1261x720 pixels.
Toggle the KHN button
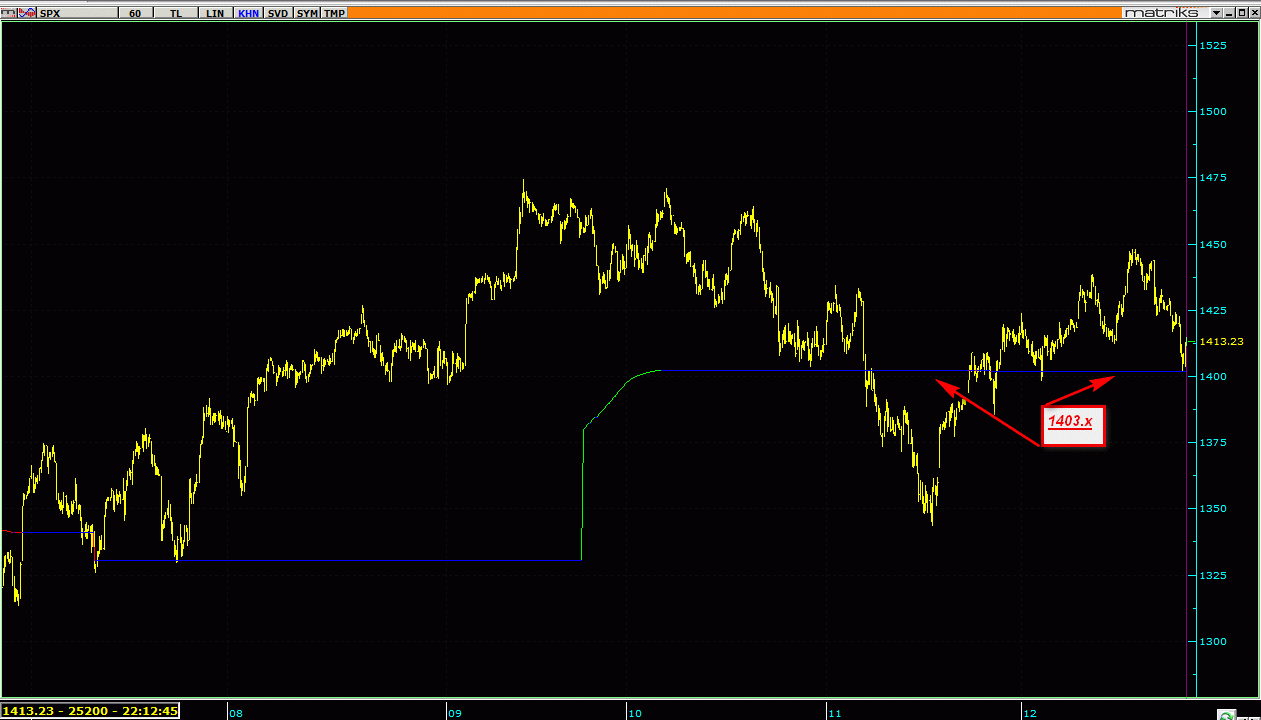tap(249, 13)
